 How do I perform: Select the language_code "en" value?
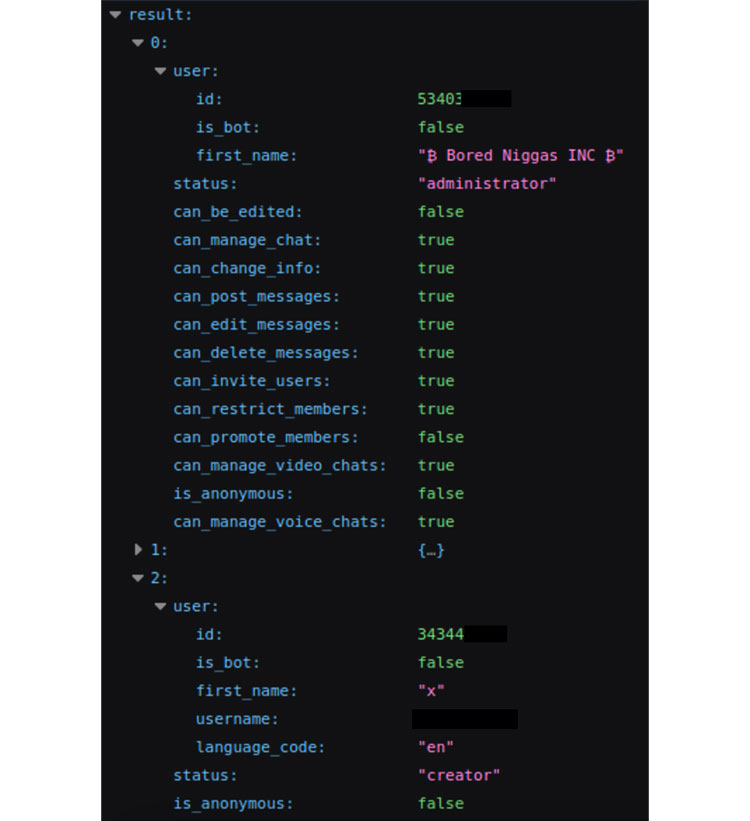coord(436,747)
